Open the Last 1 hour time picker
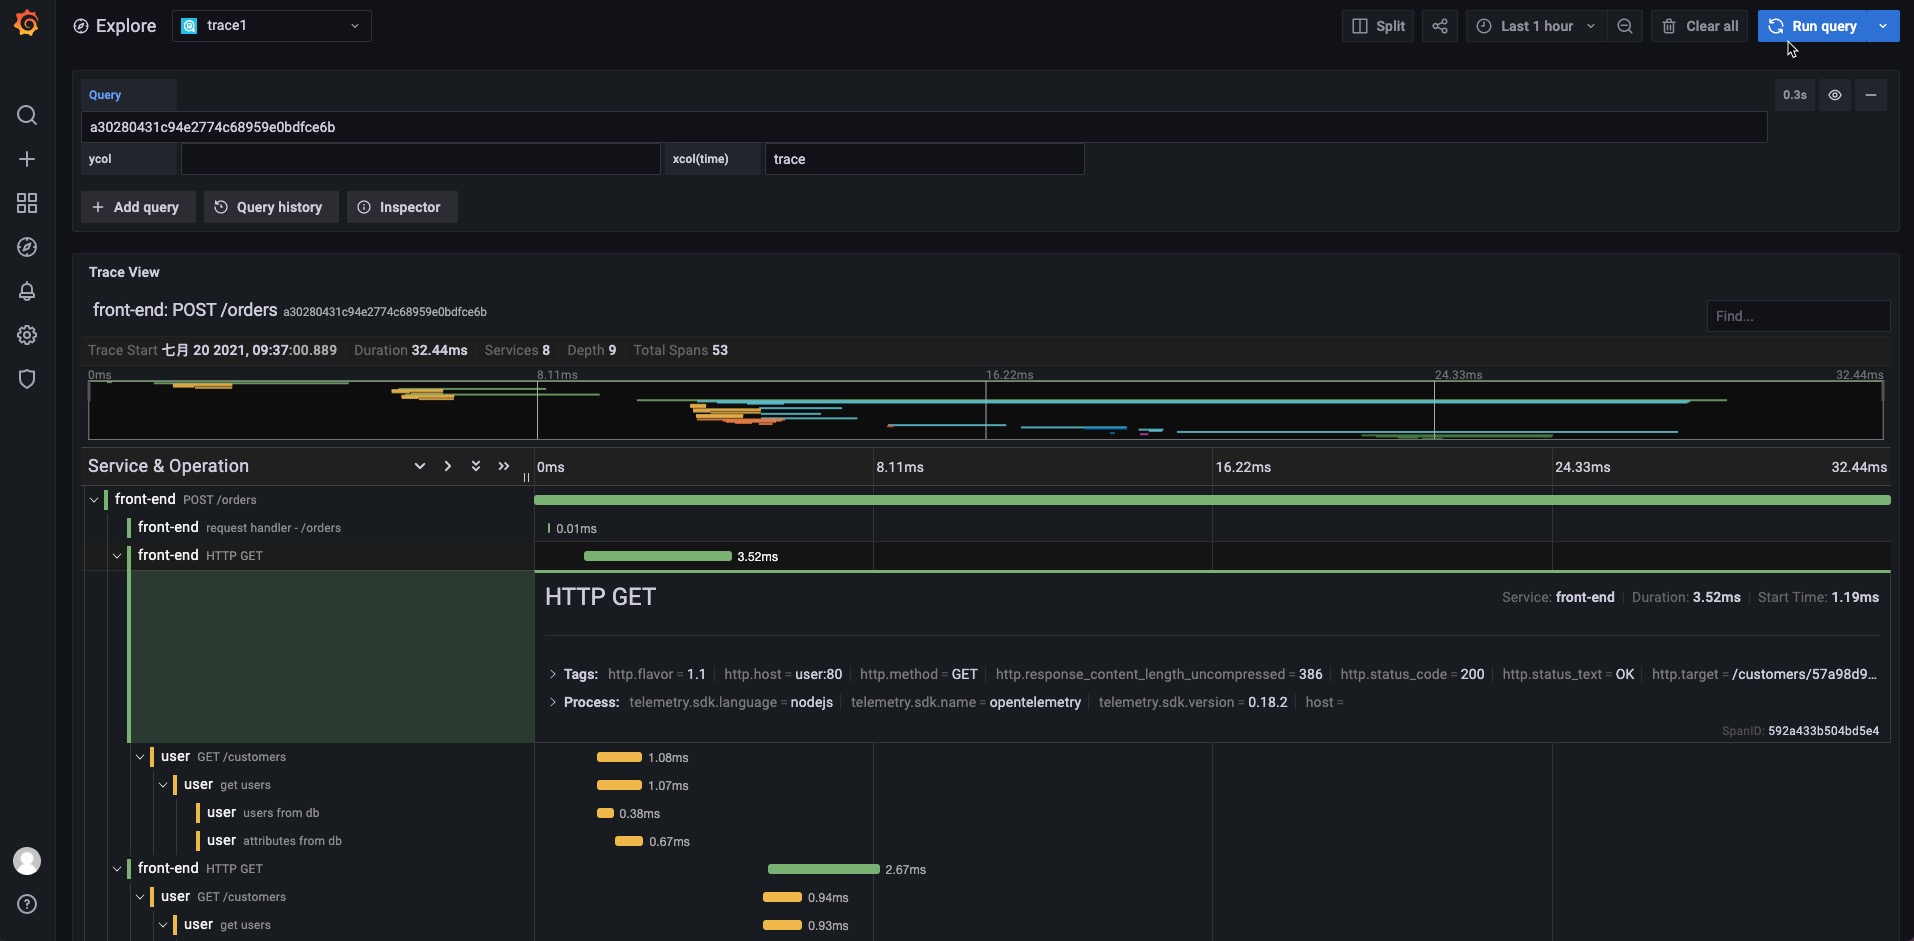Screen dimensions: 1914x941 pos(1536,26)
